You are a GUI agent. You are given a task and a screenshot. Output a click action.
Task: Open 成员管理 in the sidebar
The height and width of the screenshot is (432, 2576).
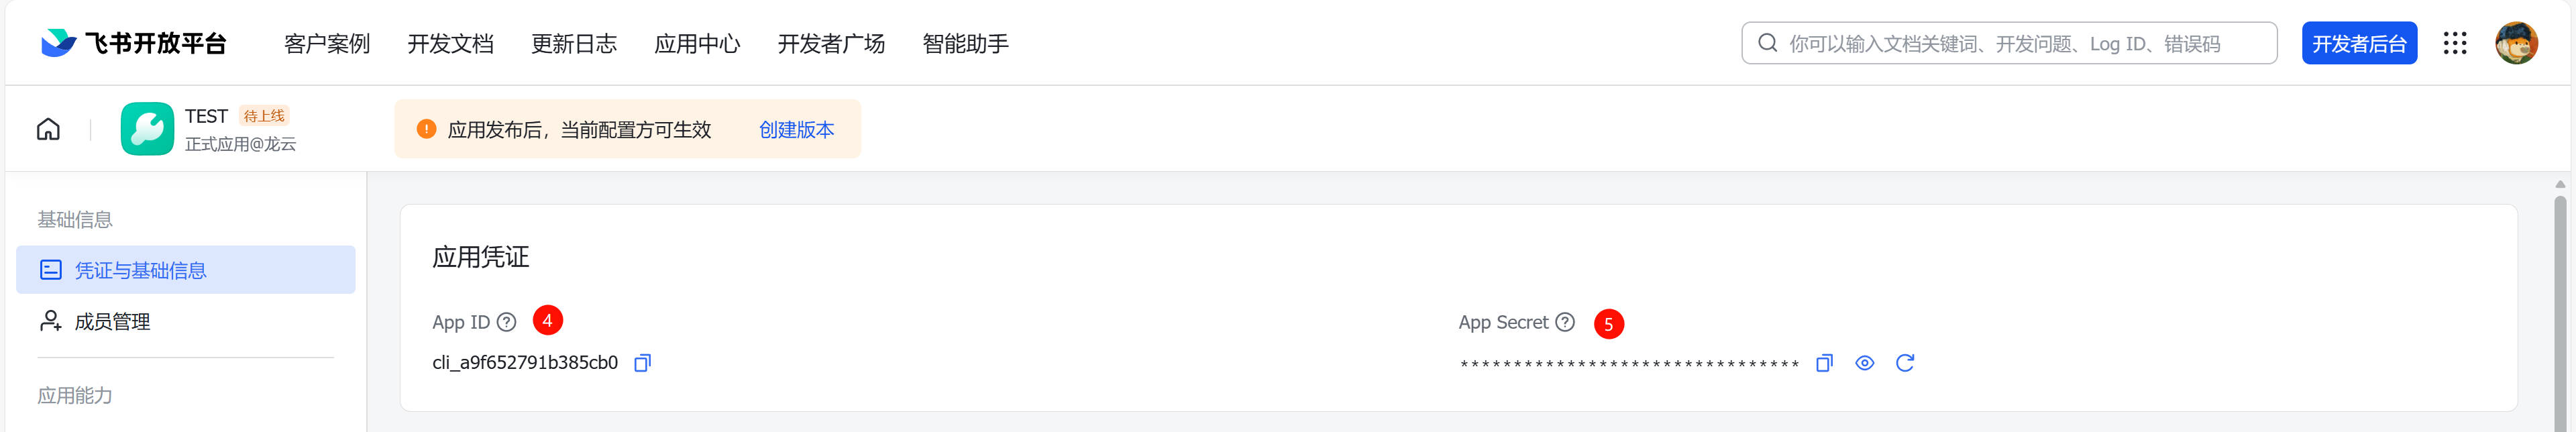click(112, 321)
